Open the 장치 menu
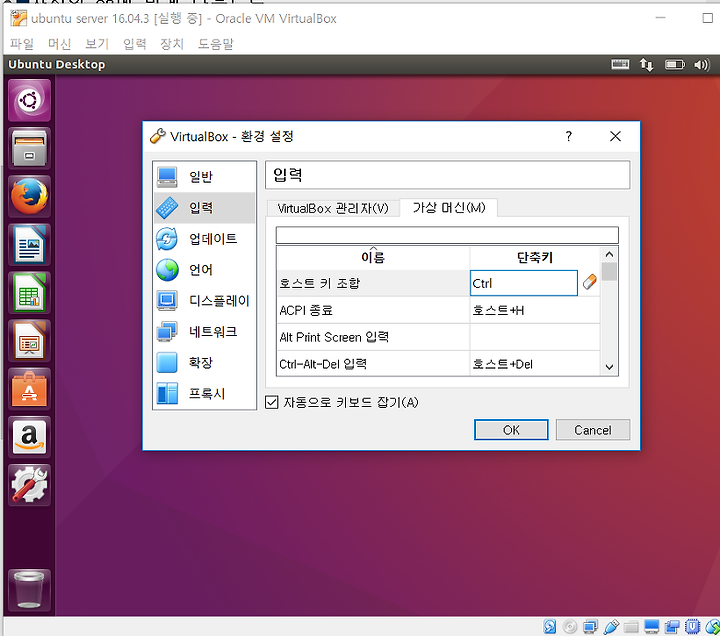 pyautogui.click(x=172, y=44)
